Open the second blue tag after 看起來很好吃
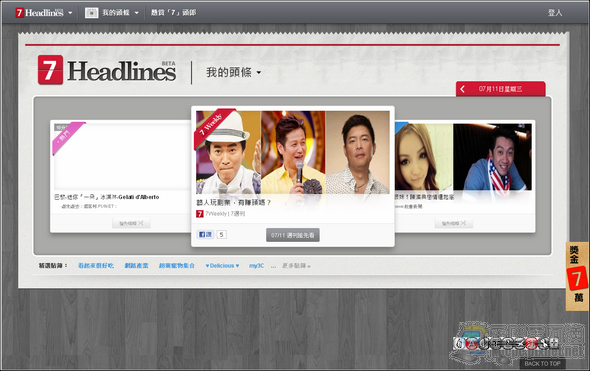Viewport: 590px width, 371px height. pos(136,266)
